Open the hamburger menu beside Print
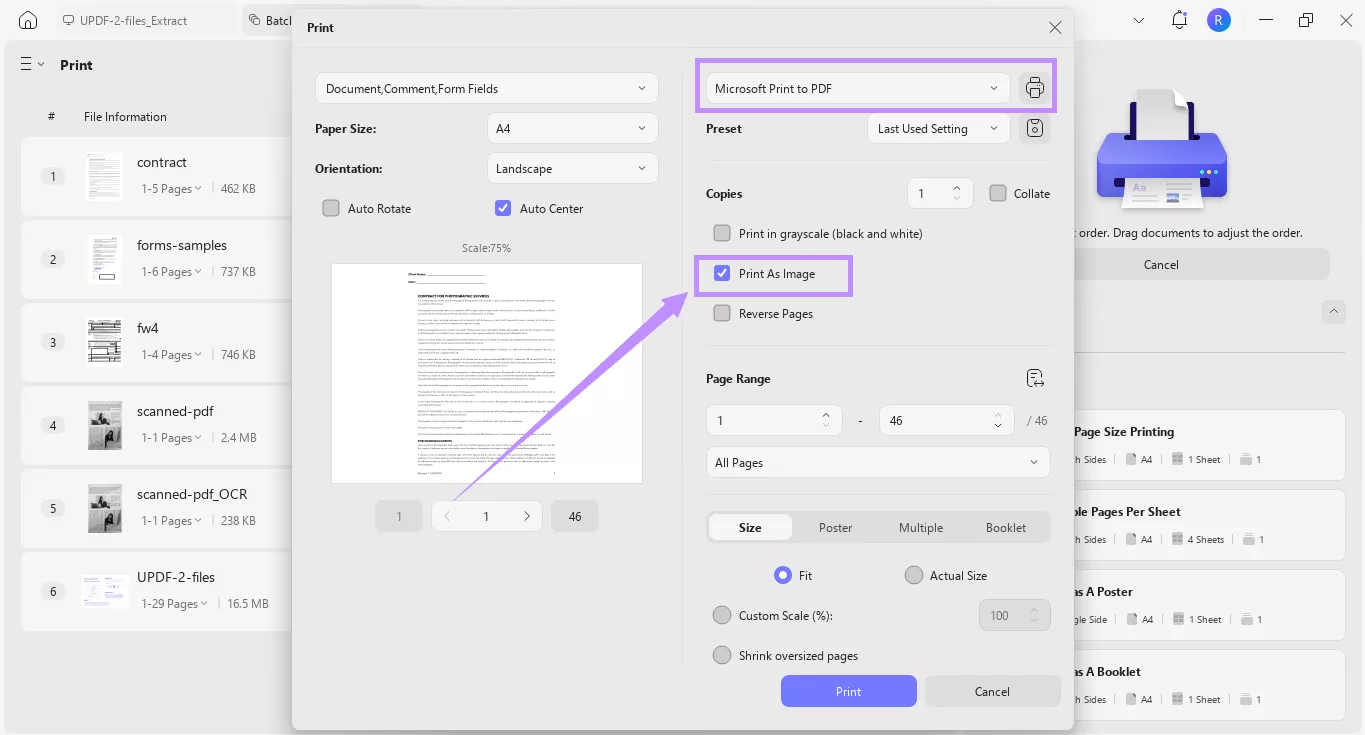 click(x=31, y=64)
